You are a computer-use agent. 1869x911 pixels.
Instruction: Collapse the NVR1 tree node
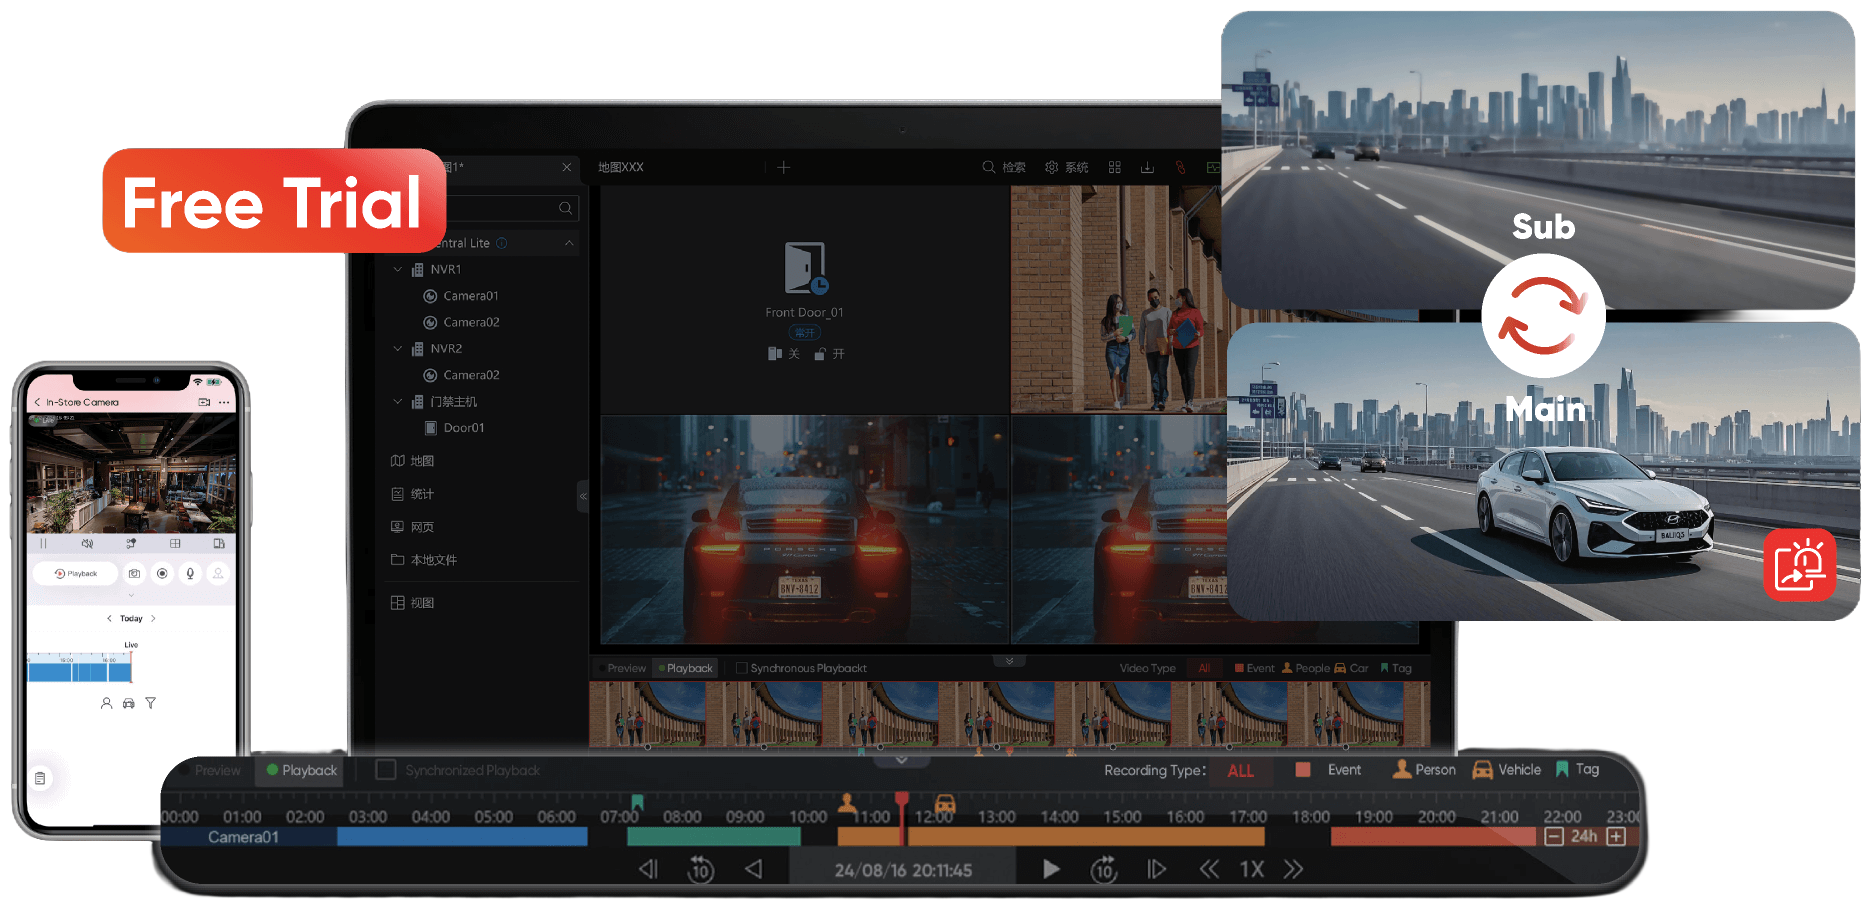click(398, 270)
